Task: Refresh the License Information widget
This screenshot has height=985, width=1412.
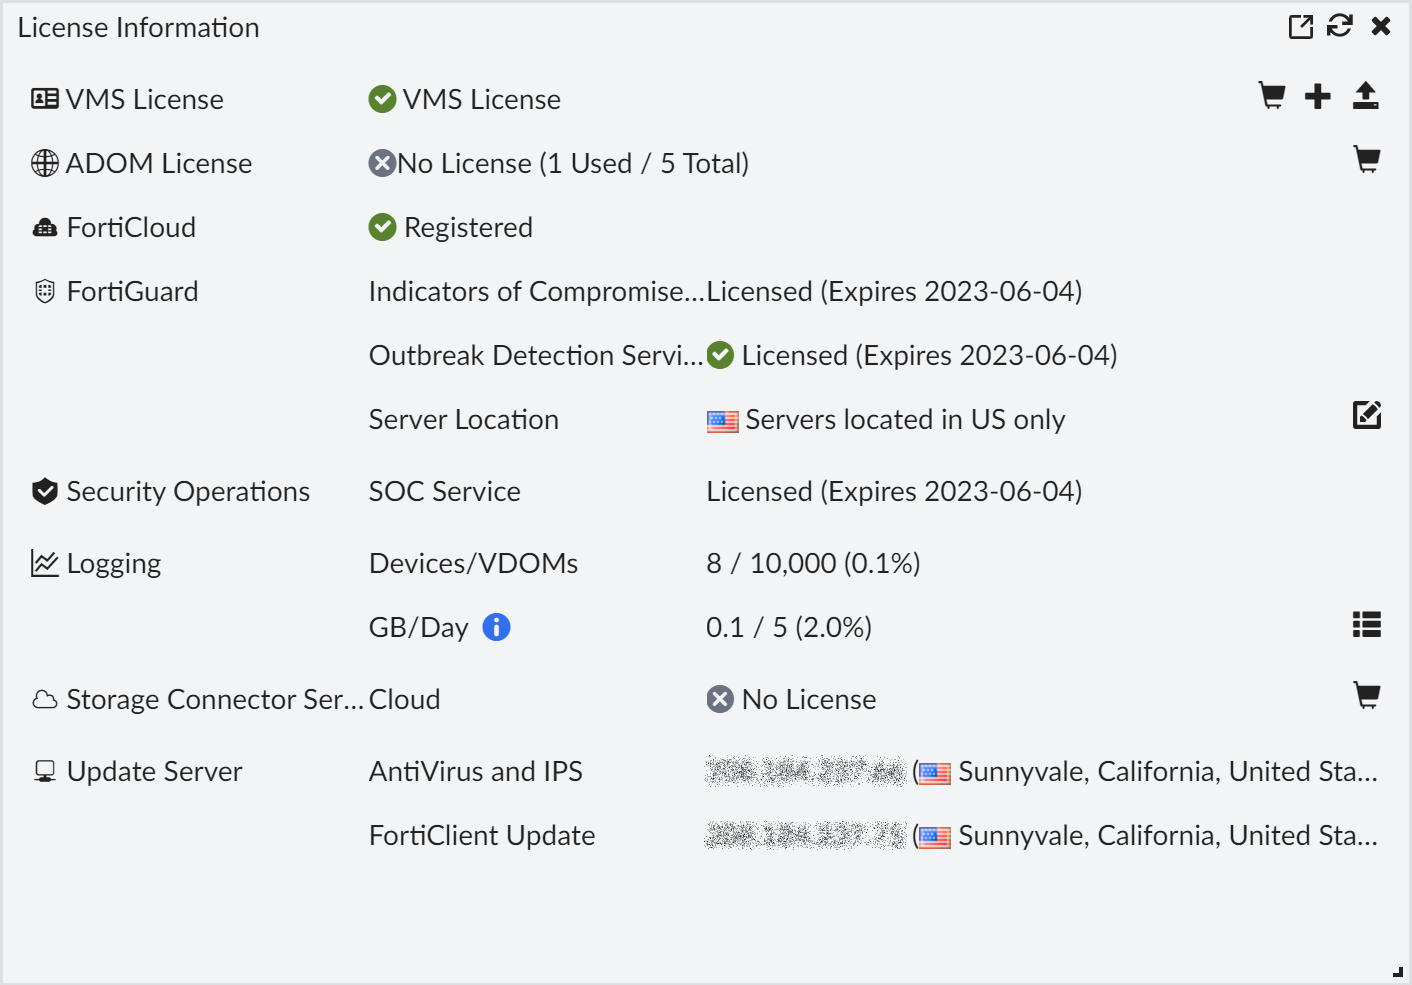Action: [1340, 26]
